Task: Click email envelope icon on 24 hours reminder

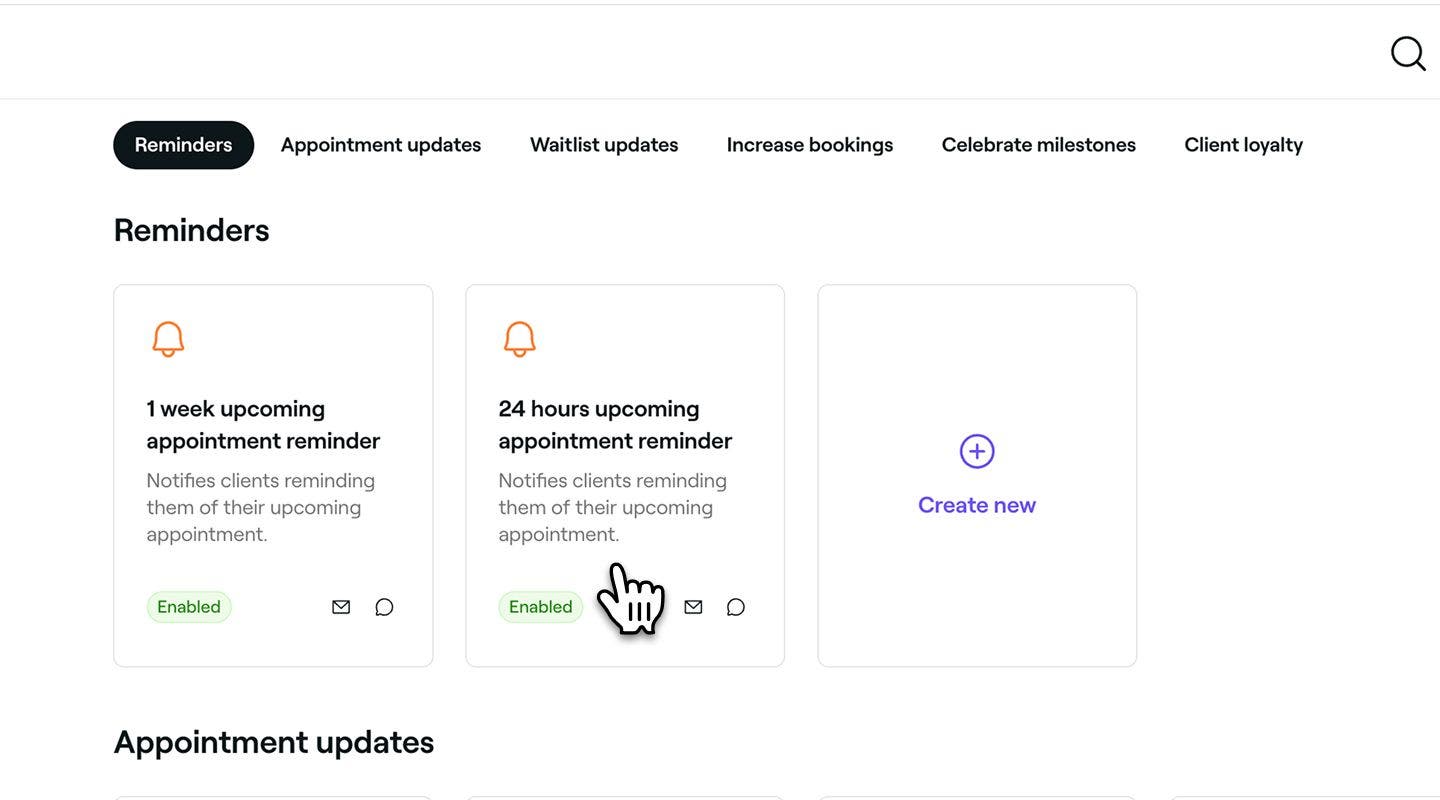Action: tap(693, 607)
